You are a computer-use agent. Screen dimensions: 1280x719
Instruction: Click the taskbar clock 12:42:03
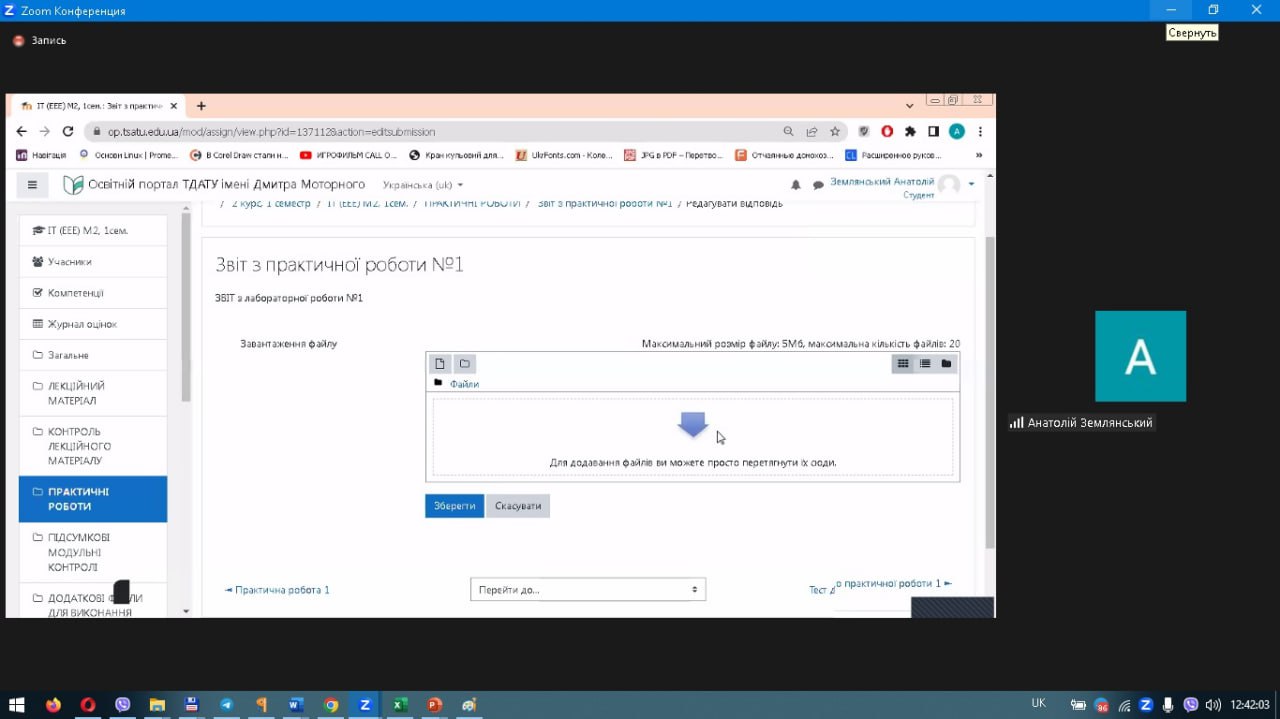(1250, 704)
